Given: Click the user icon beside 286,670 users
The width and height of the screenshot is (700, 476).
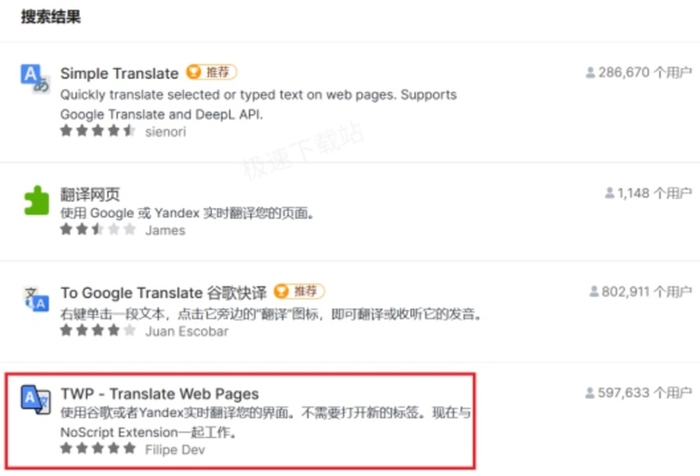Looking at the screenshot, I should tap(590, 72).
